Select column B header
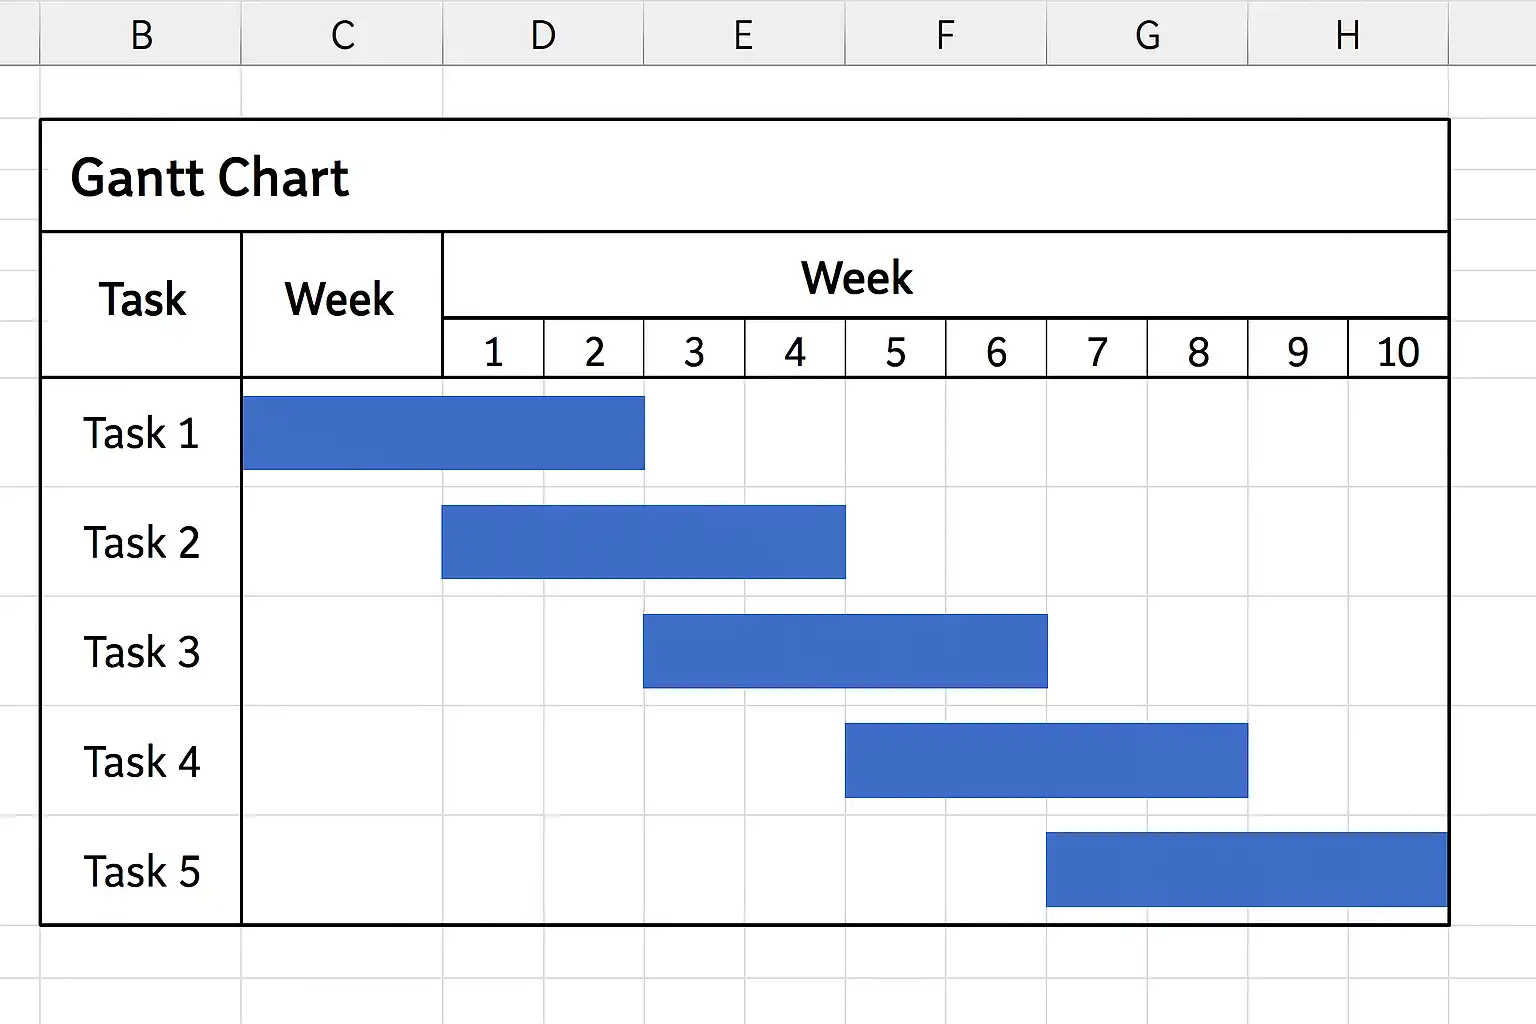 [x=141, y=33]
